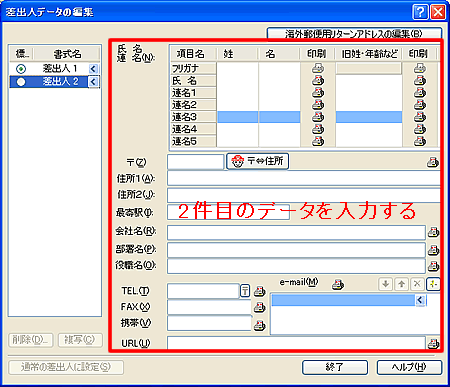This screenshot has width=450, height=387.
Task: Select the 連名4 row label
Action: [x=193, y=129]
